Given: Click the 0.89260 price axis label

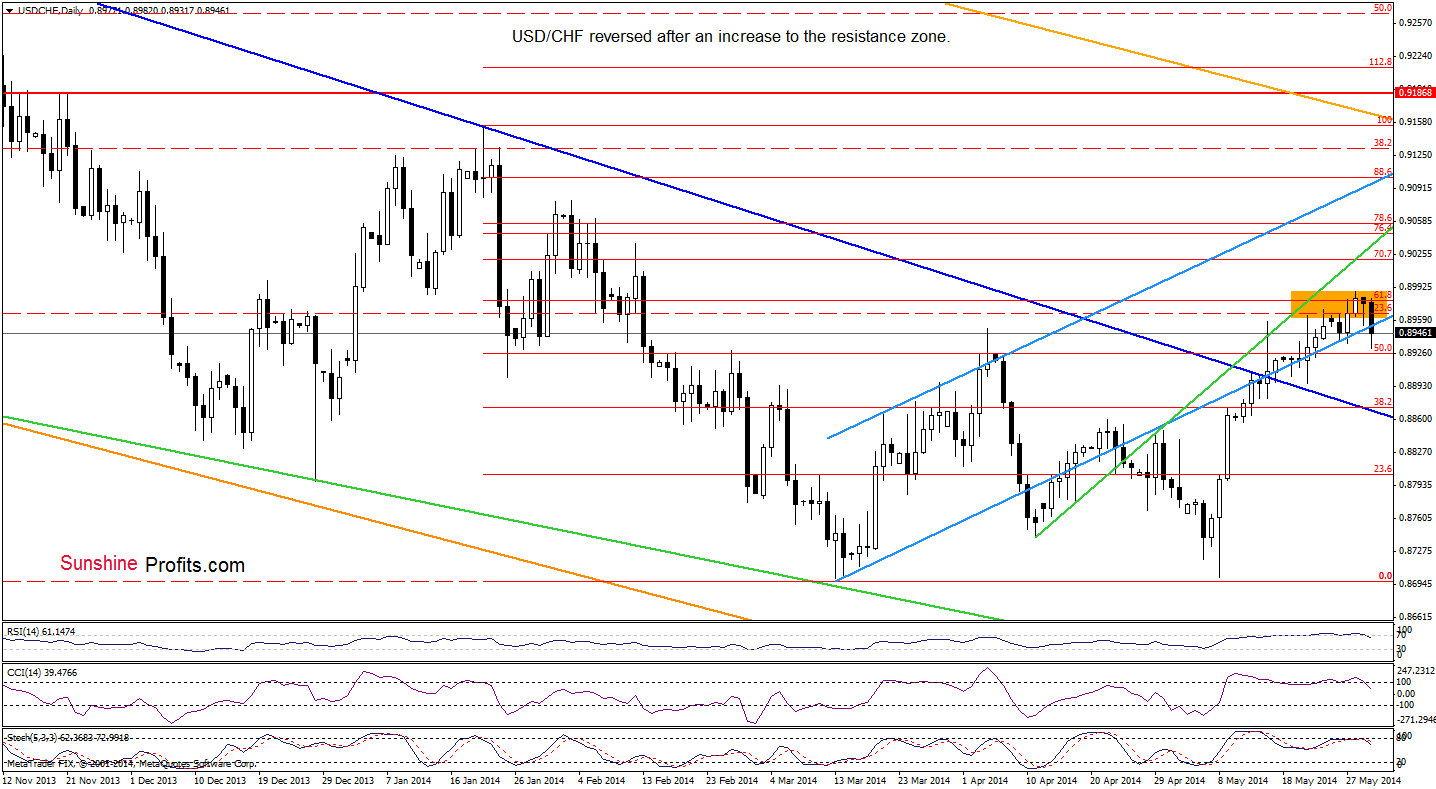Looking at the screenshot, I should click(x=1416, y=353).
